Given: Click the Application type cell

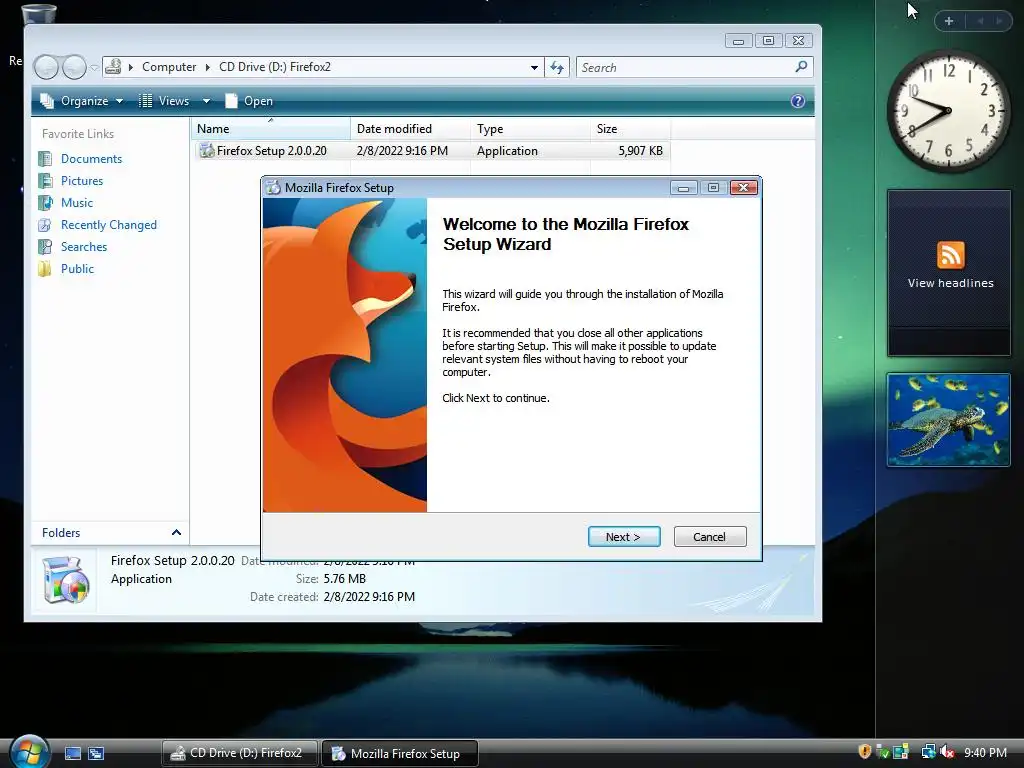Looking at the screenshot, I should click(507, 151).
